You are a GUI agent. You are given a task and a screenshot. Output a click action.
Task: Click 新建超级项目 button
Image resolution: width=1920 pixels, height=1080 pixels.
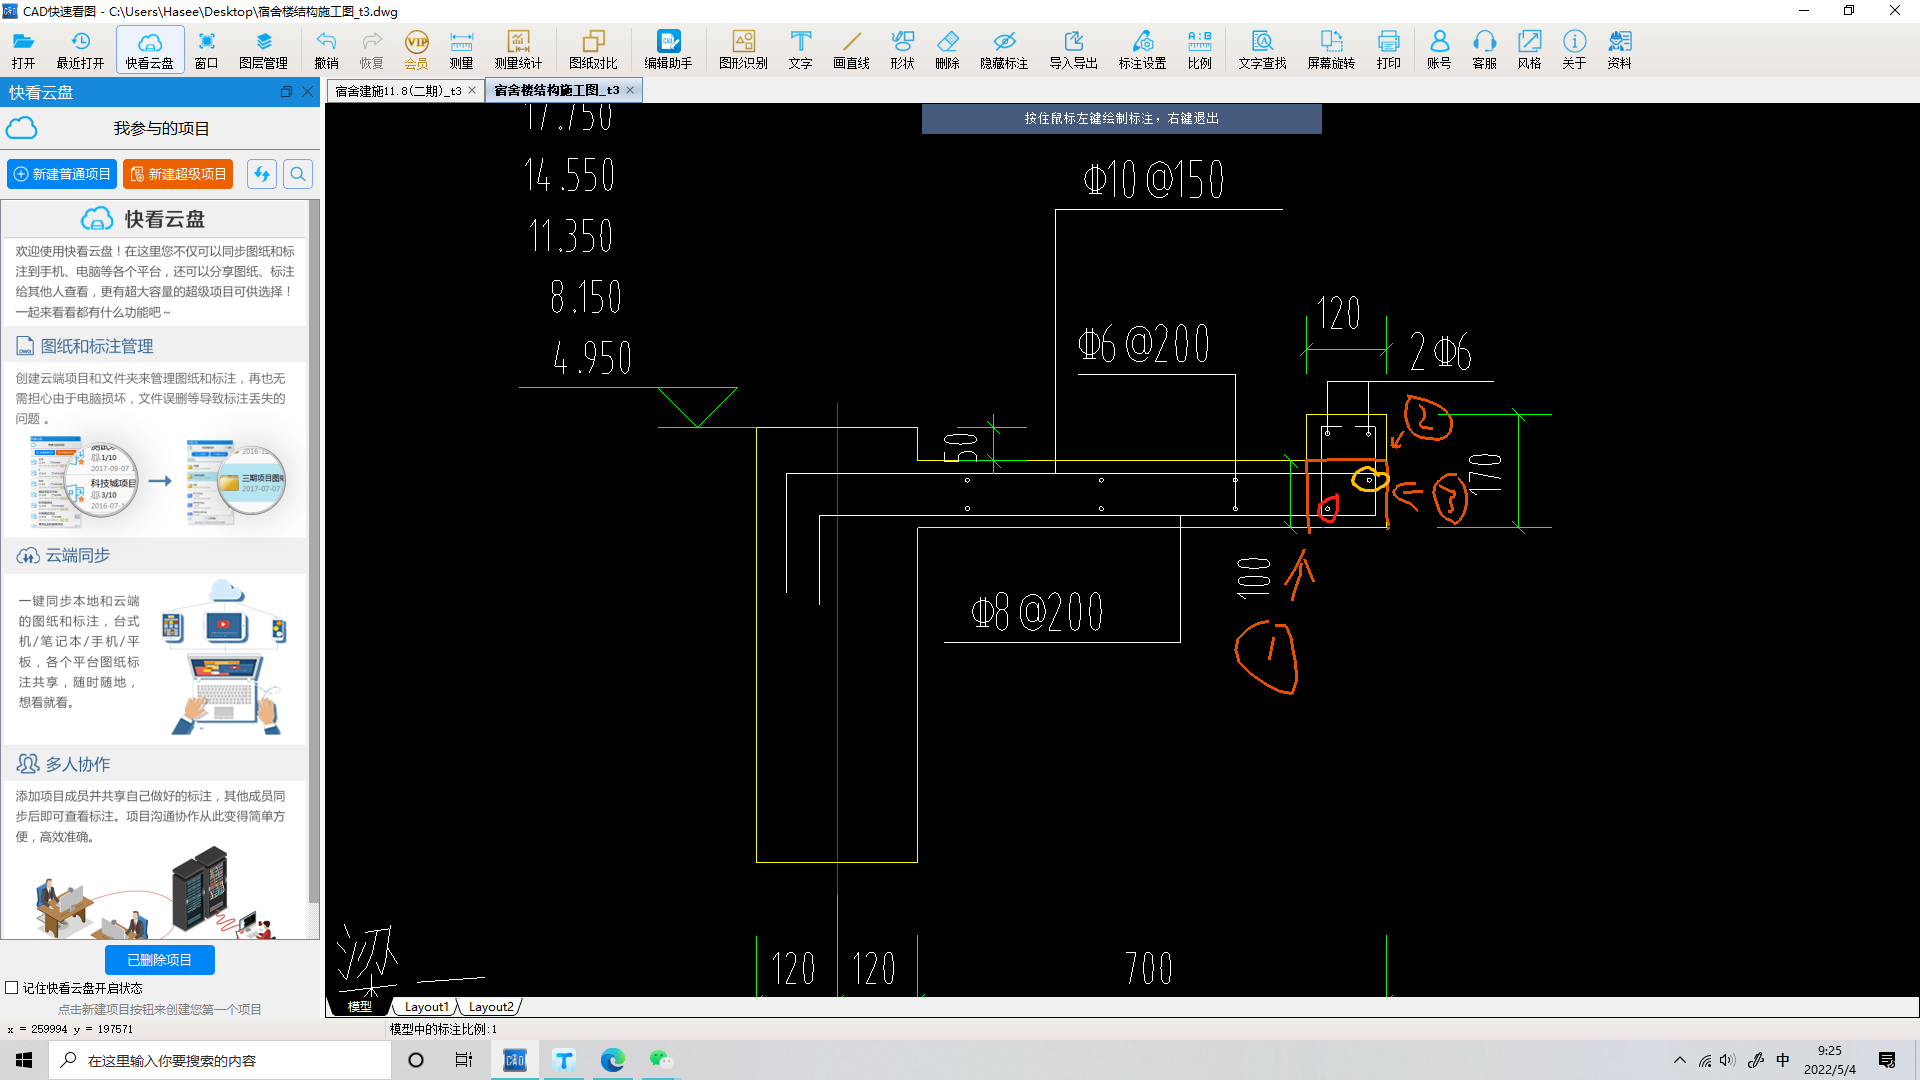coord(178,174)
